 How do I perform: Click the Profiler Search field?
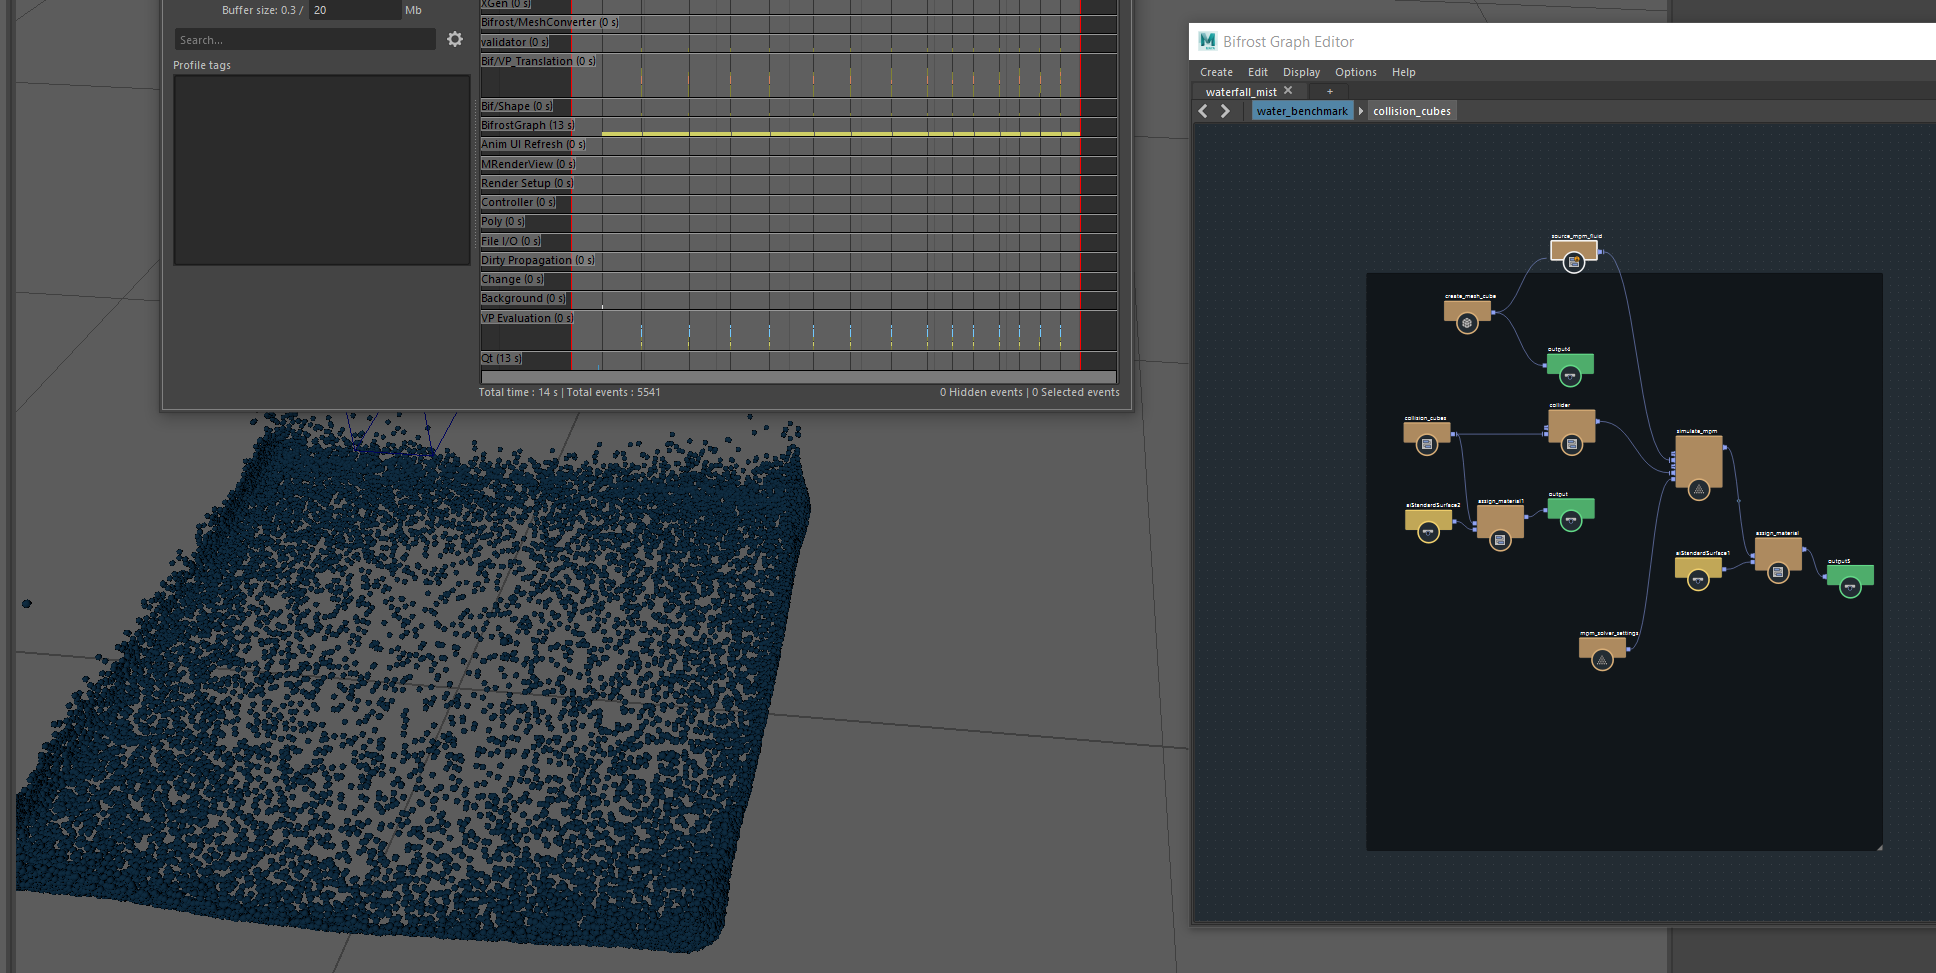pos(305,40)
